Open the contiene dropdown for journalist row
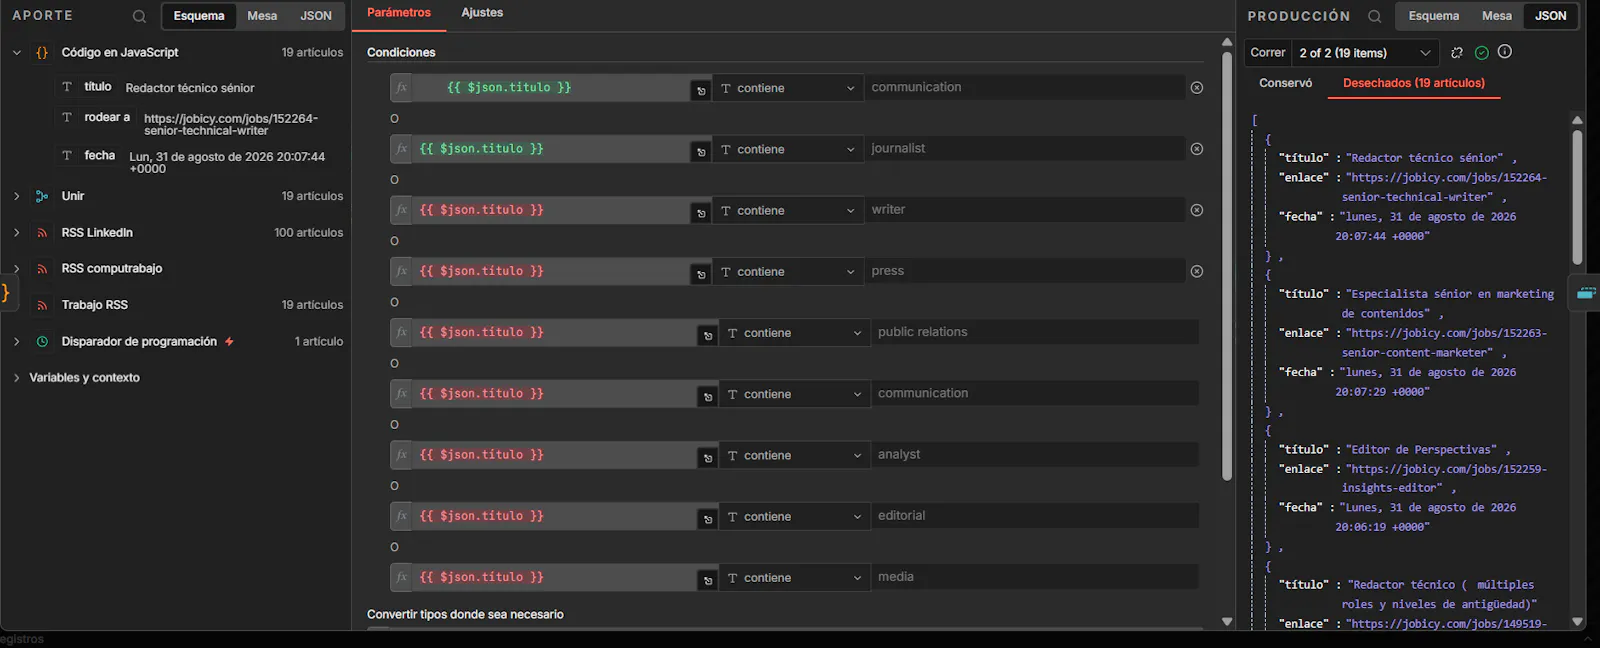 point(788,149)
